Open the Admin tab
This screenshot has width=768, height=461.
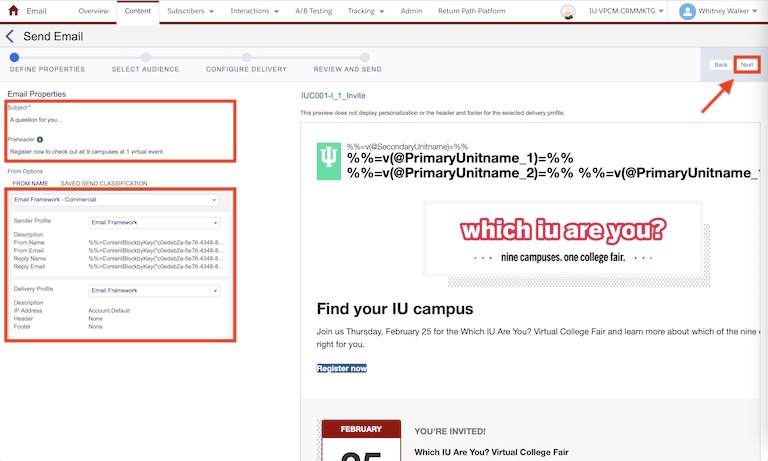pyautogui.click(x=411, y=11)
